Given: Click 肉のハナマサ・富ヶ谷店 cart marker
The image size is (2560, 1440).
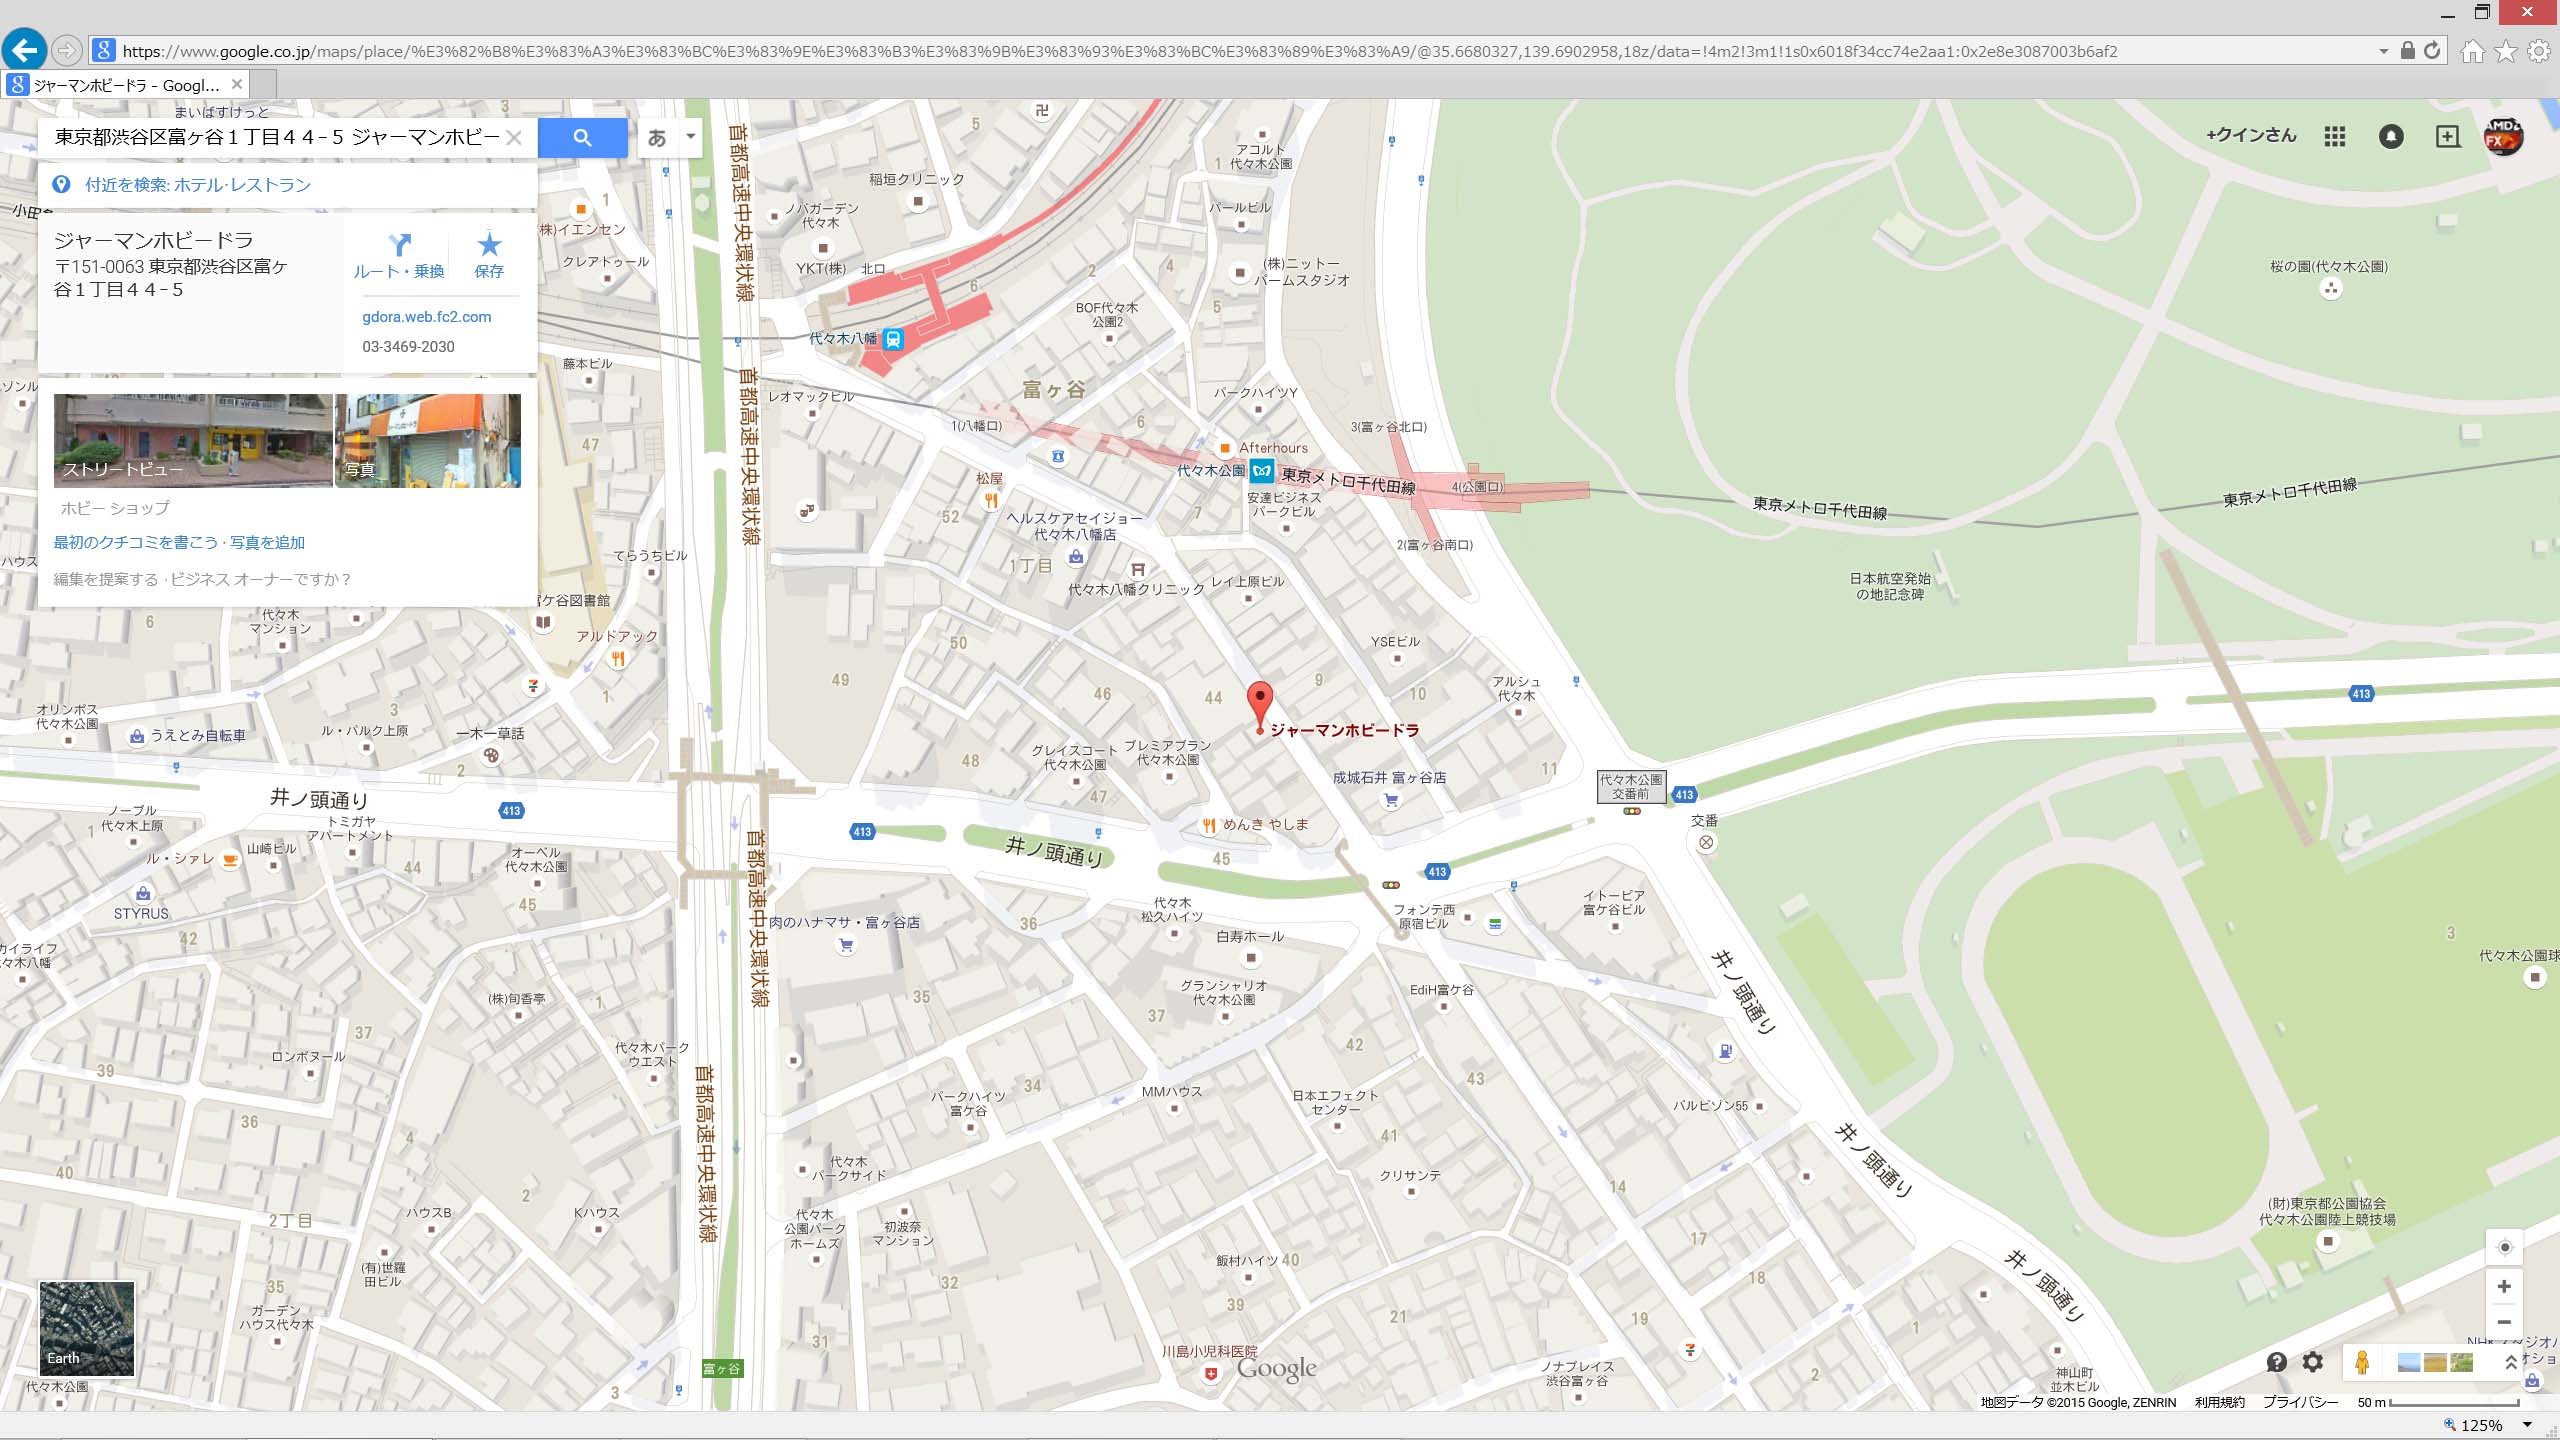Looking at the screenshot, I should 846,945.
